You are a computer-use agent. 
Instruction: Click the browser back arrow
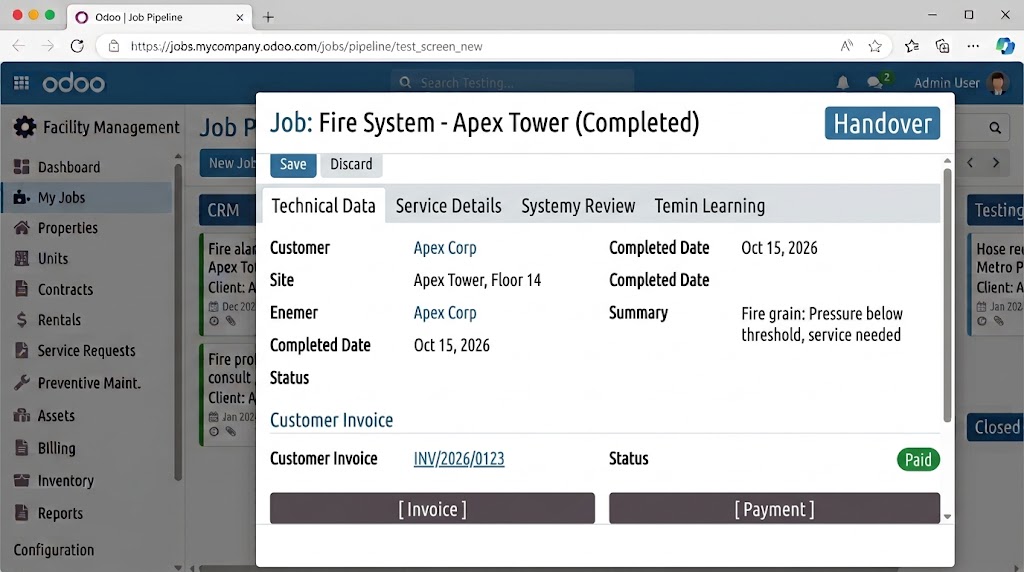click(x=18, y=46)
